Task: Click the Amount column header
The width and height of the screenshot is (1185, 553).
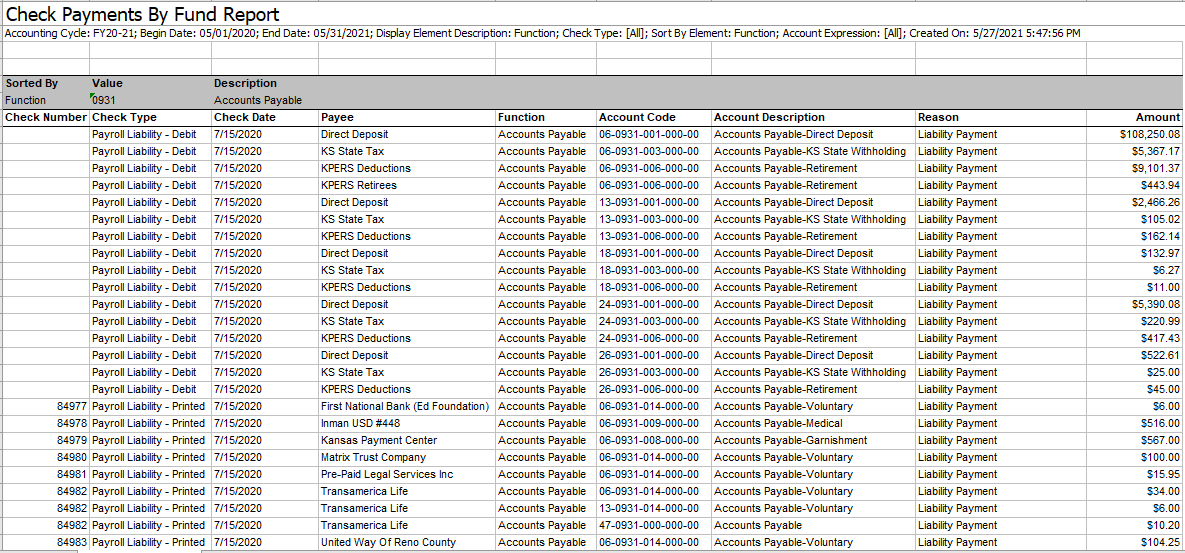Action: click(x=1134, y=117)
